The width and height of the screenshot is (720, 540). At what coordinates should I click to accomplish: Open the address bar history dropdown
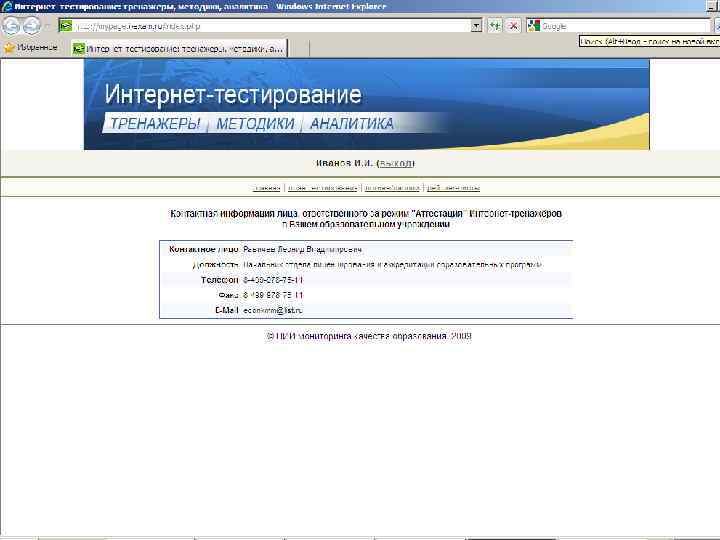pos(477,26)
